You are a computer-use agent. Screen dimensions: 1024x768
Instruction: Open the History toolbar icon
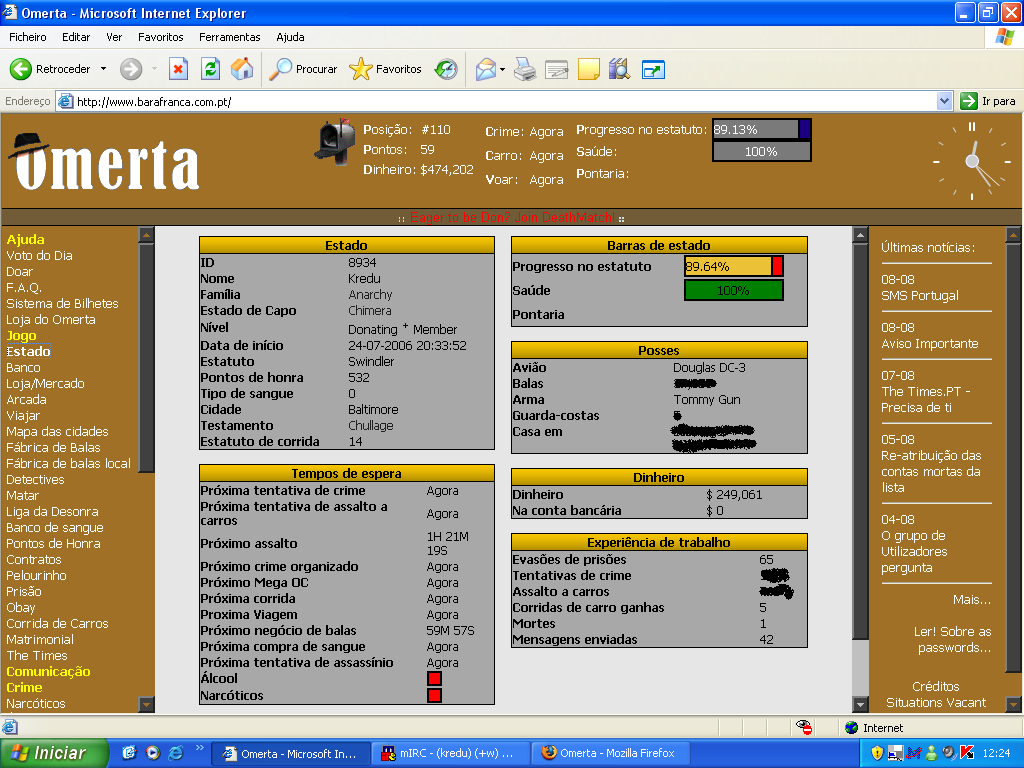[446, 69]
